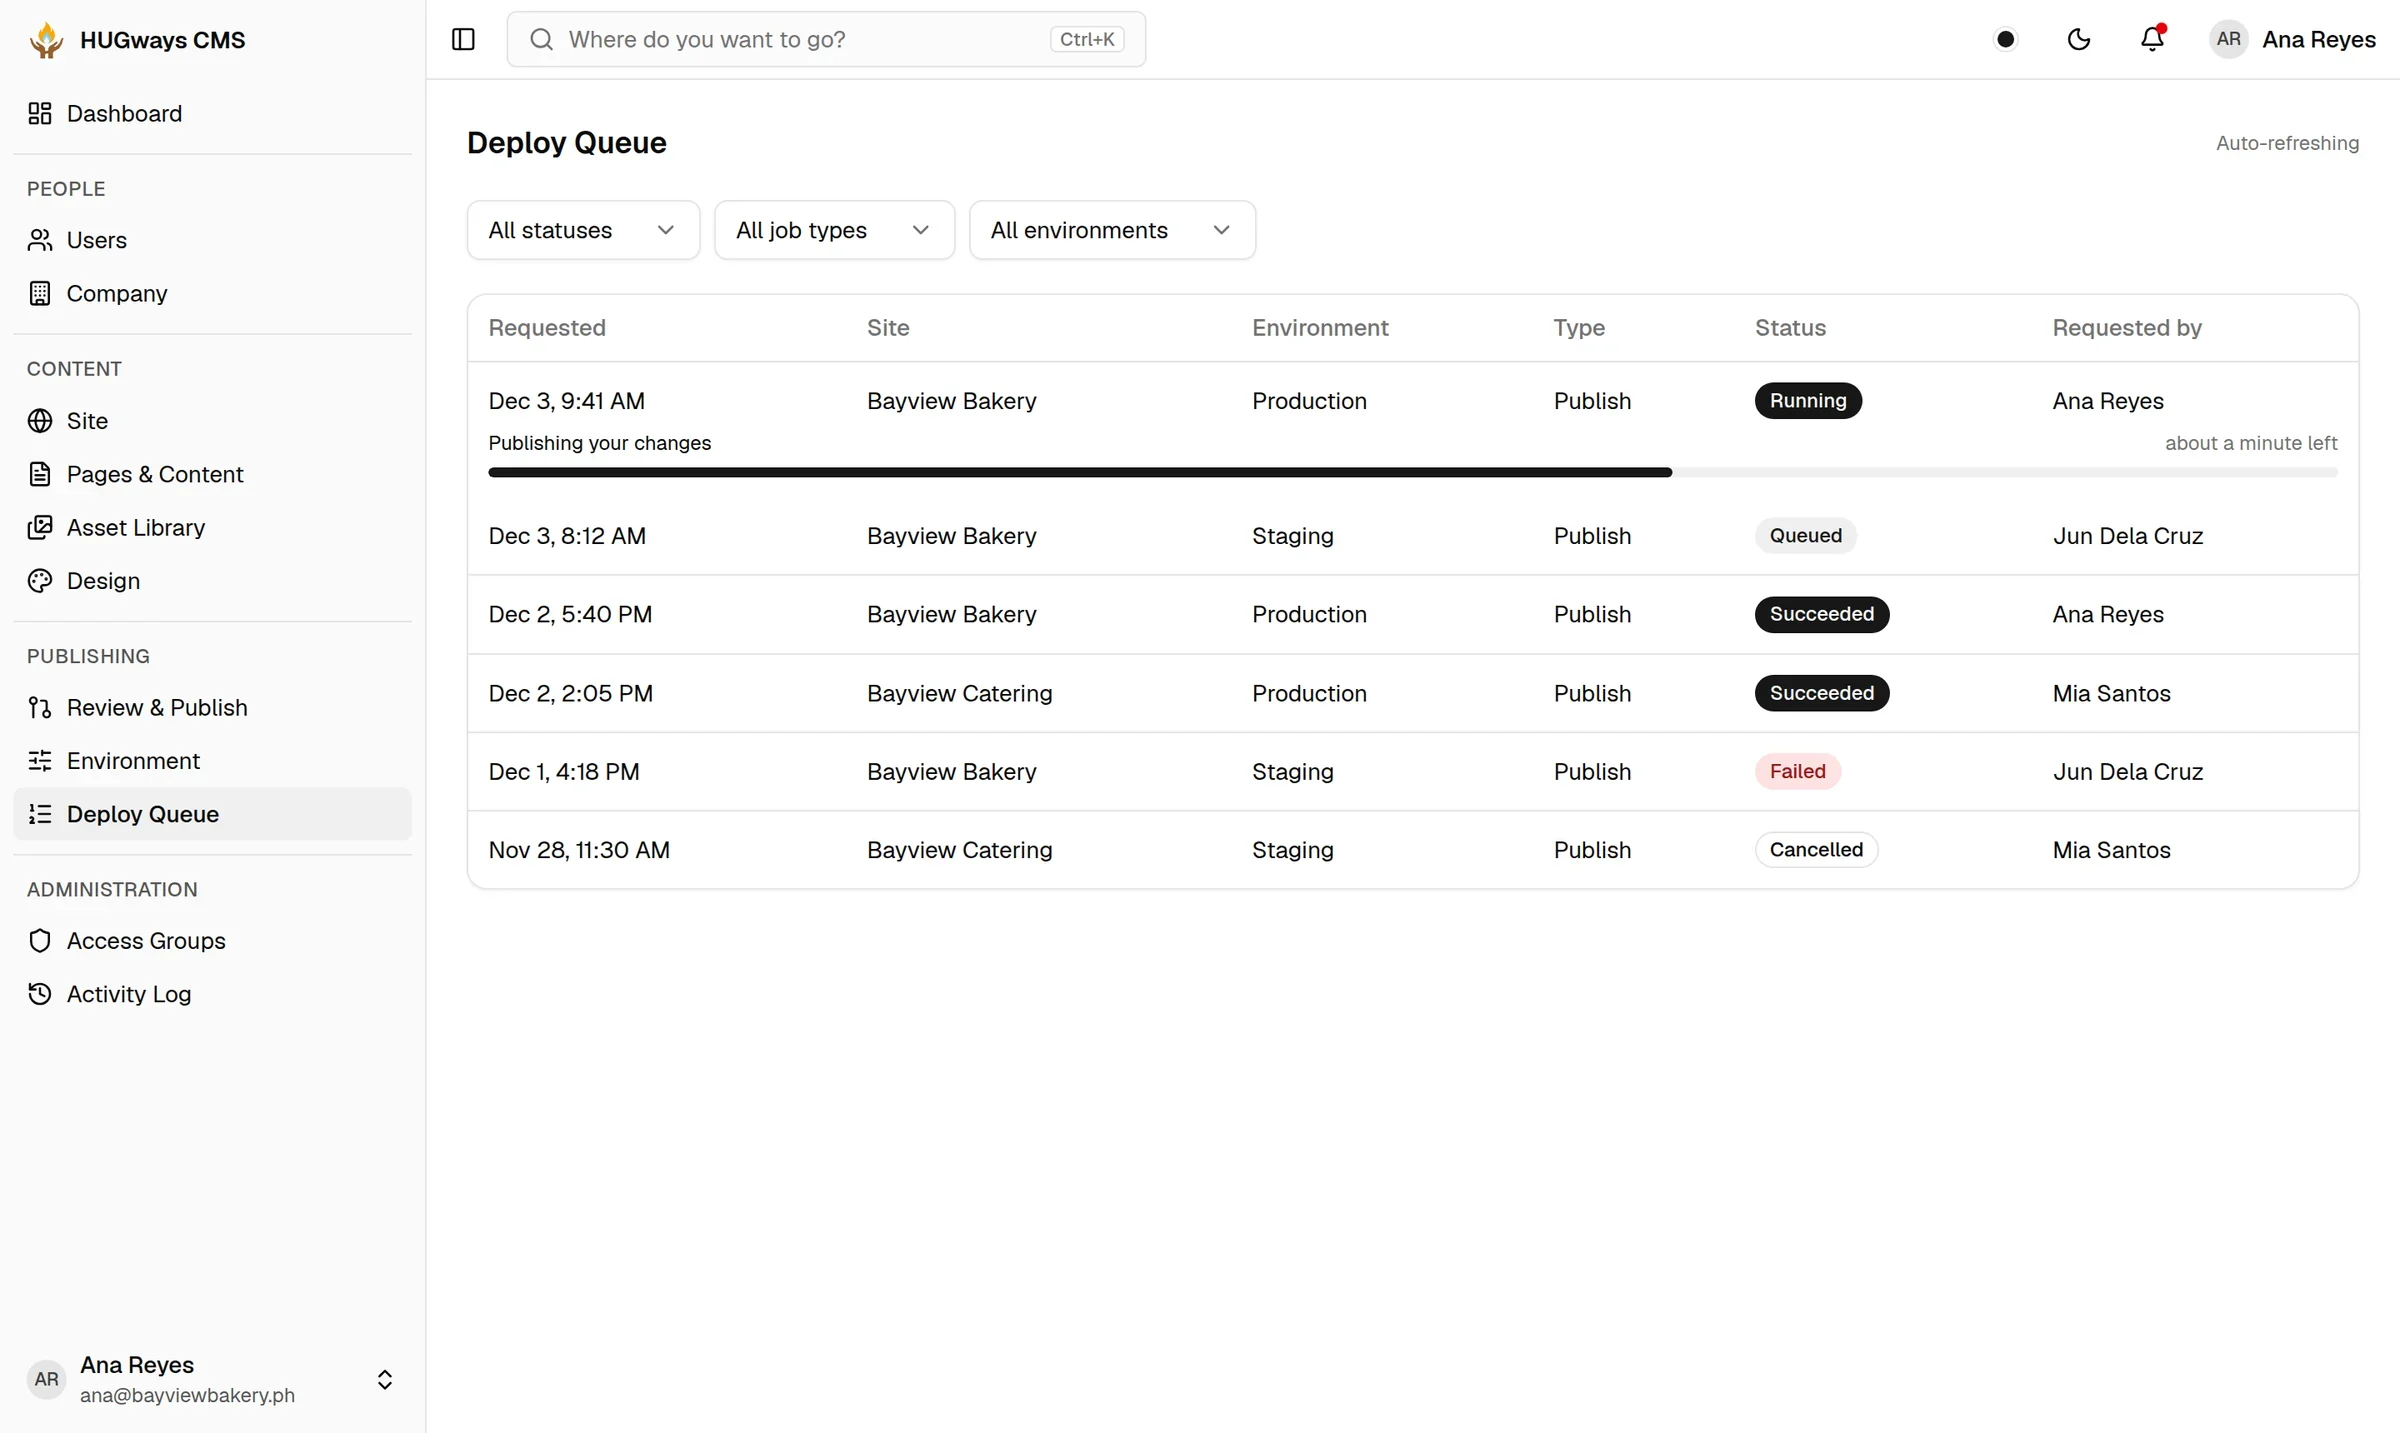Toggle the sidebar panel icon
2400x1433 pixels.
[463, 39]
